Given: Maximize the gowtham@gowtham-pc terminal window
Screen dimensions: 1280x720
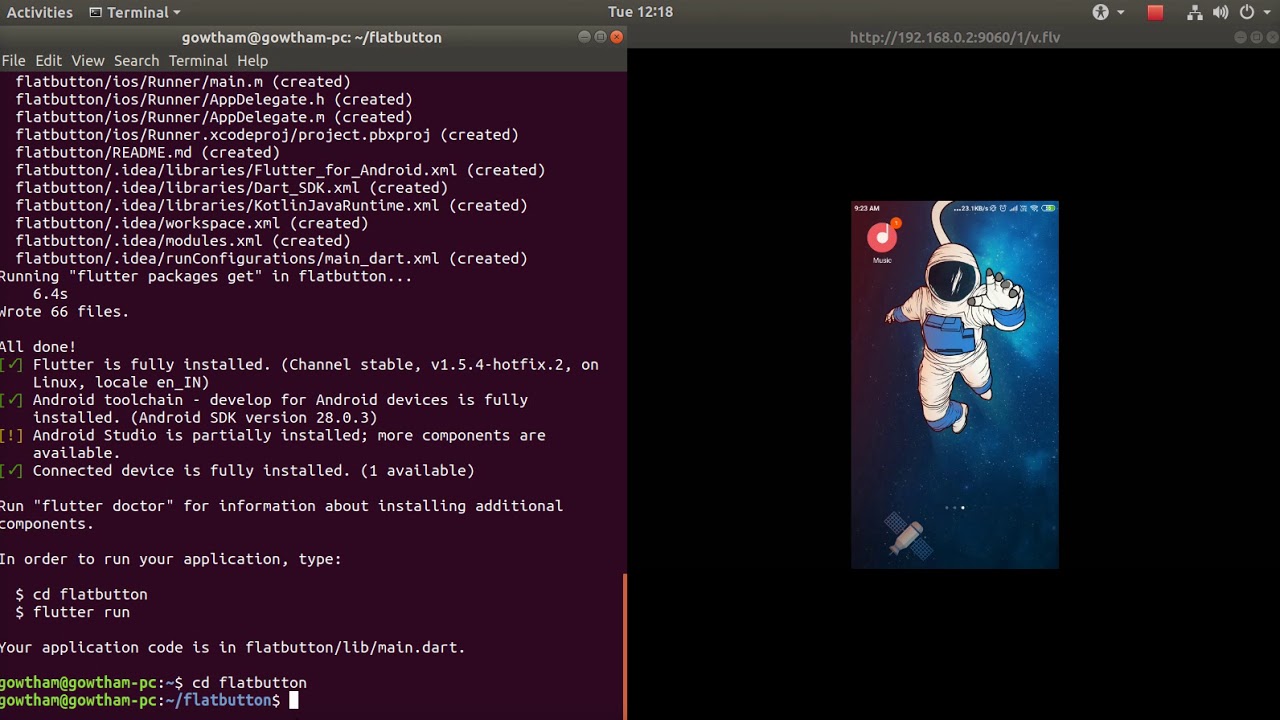Looking at the screenshot, I should coord(600,37).
